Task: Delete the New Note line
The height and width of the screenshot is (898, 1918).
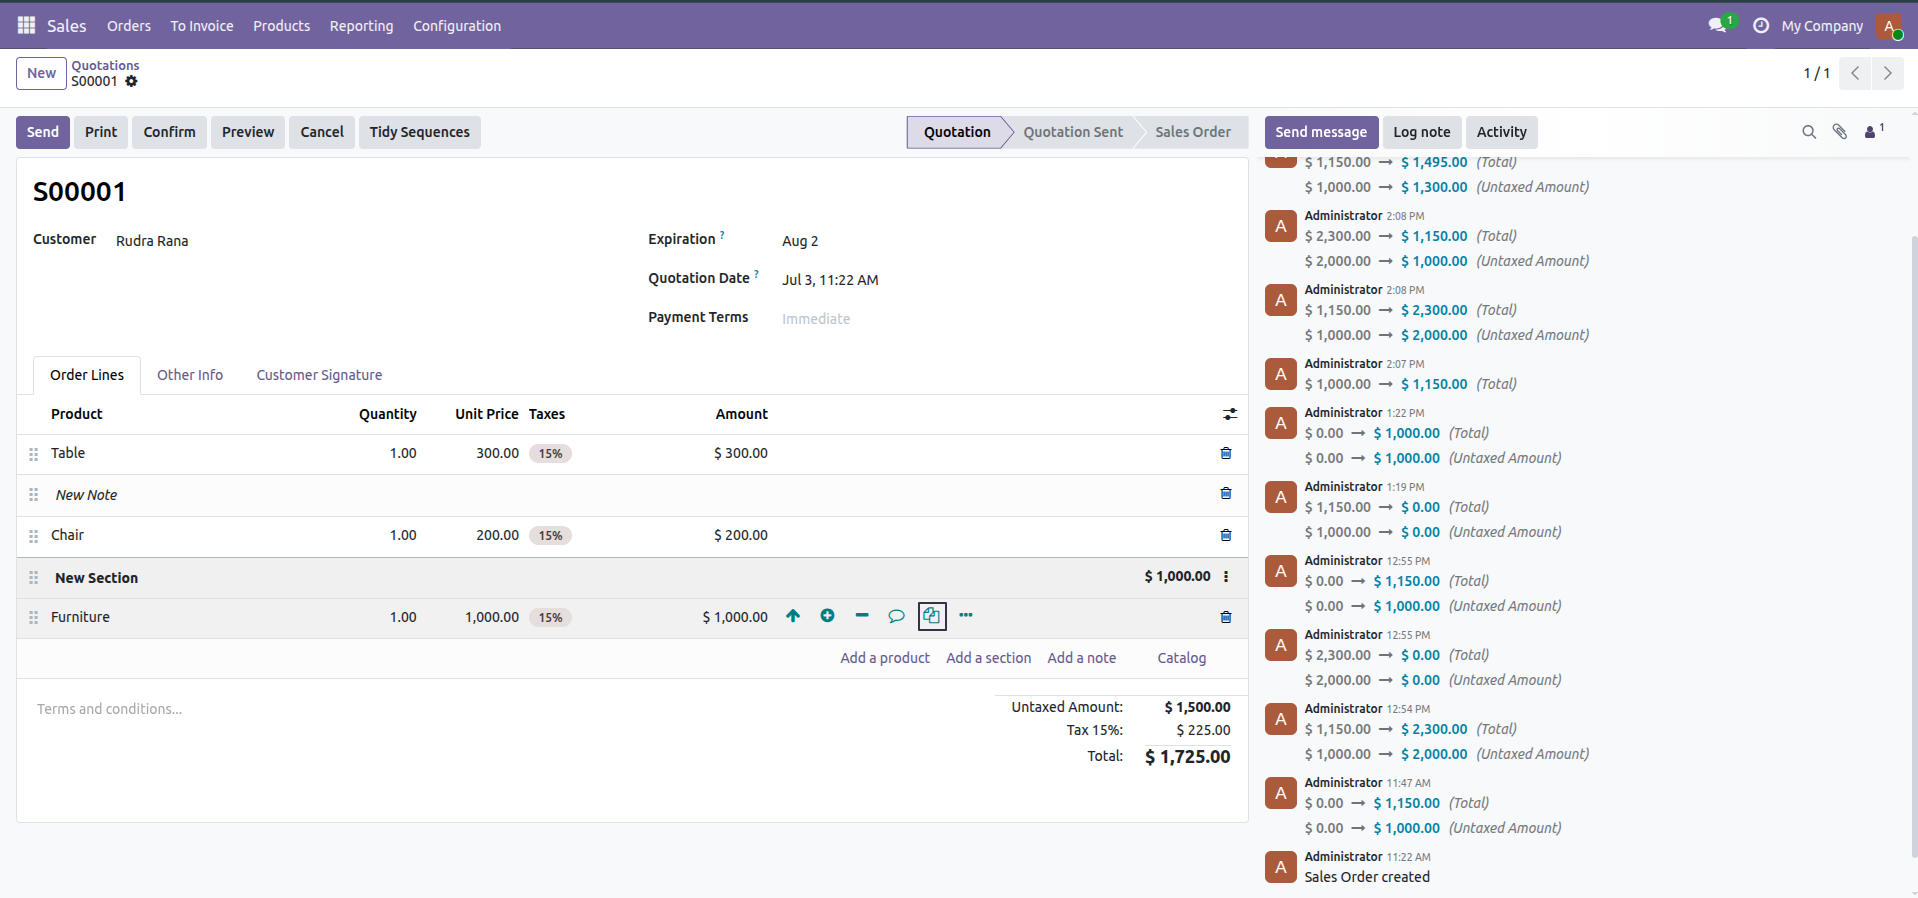Action: pyautogui.click(x=1226, y=493)
